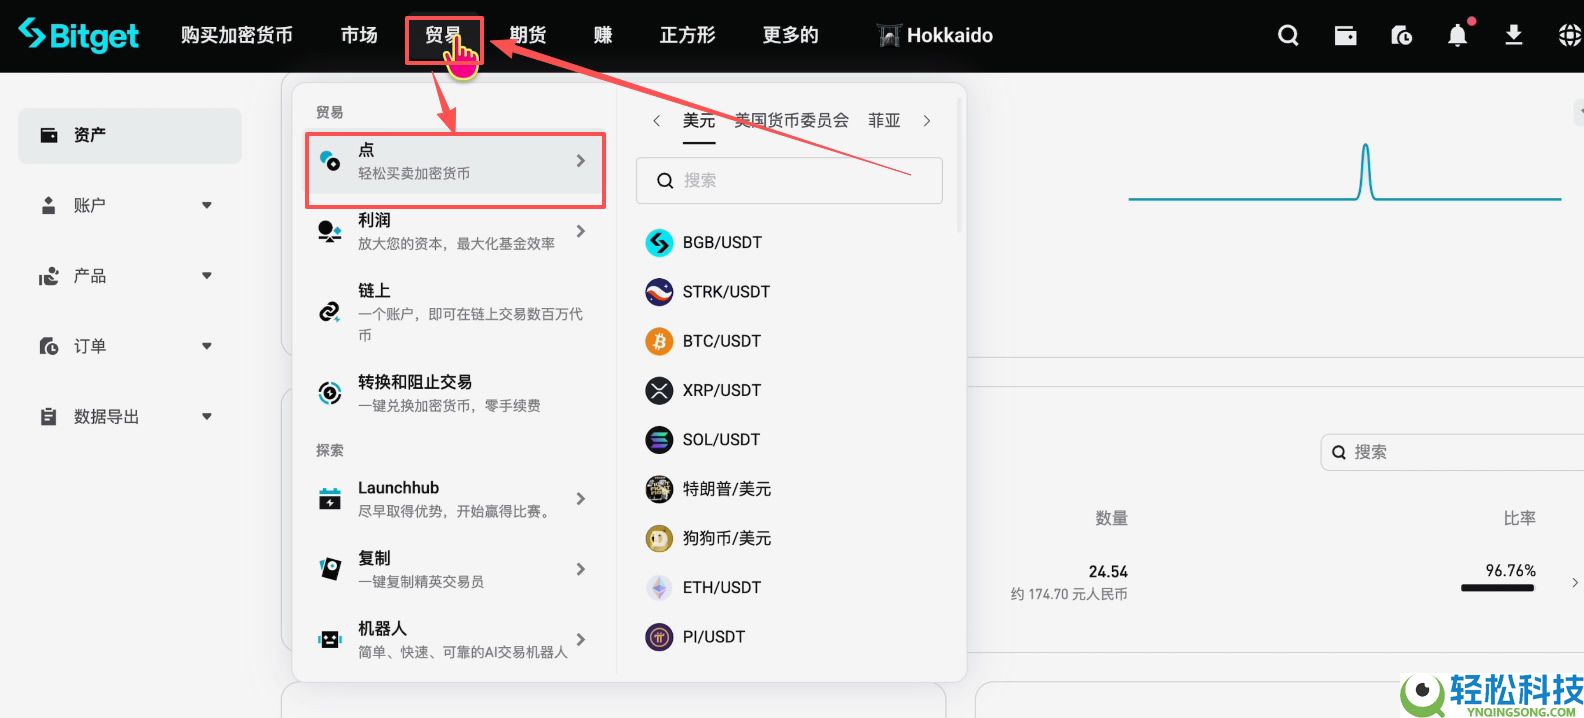Click the 机器人 bot icon
This screenshot has width=1584, height=718.
[329, 639]
